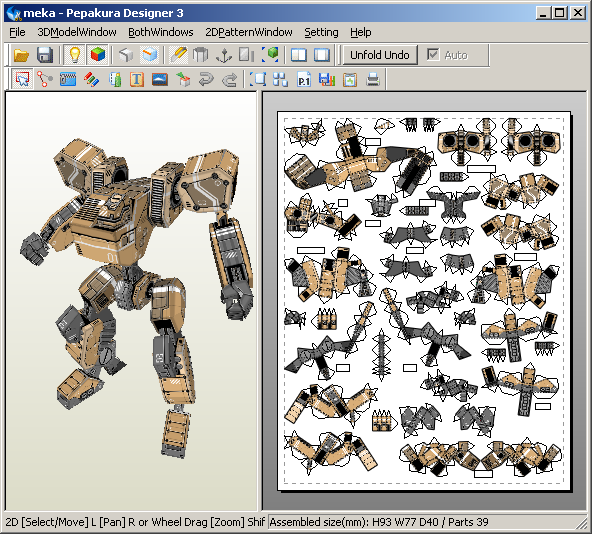Screen dimensions: 592x534
Task: Open the 3DModelWindow menu
Action: (77, 32)
